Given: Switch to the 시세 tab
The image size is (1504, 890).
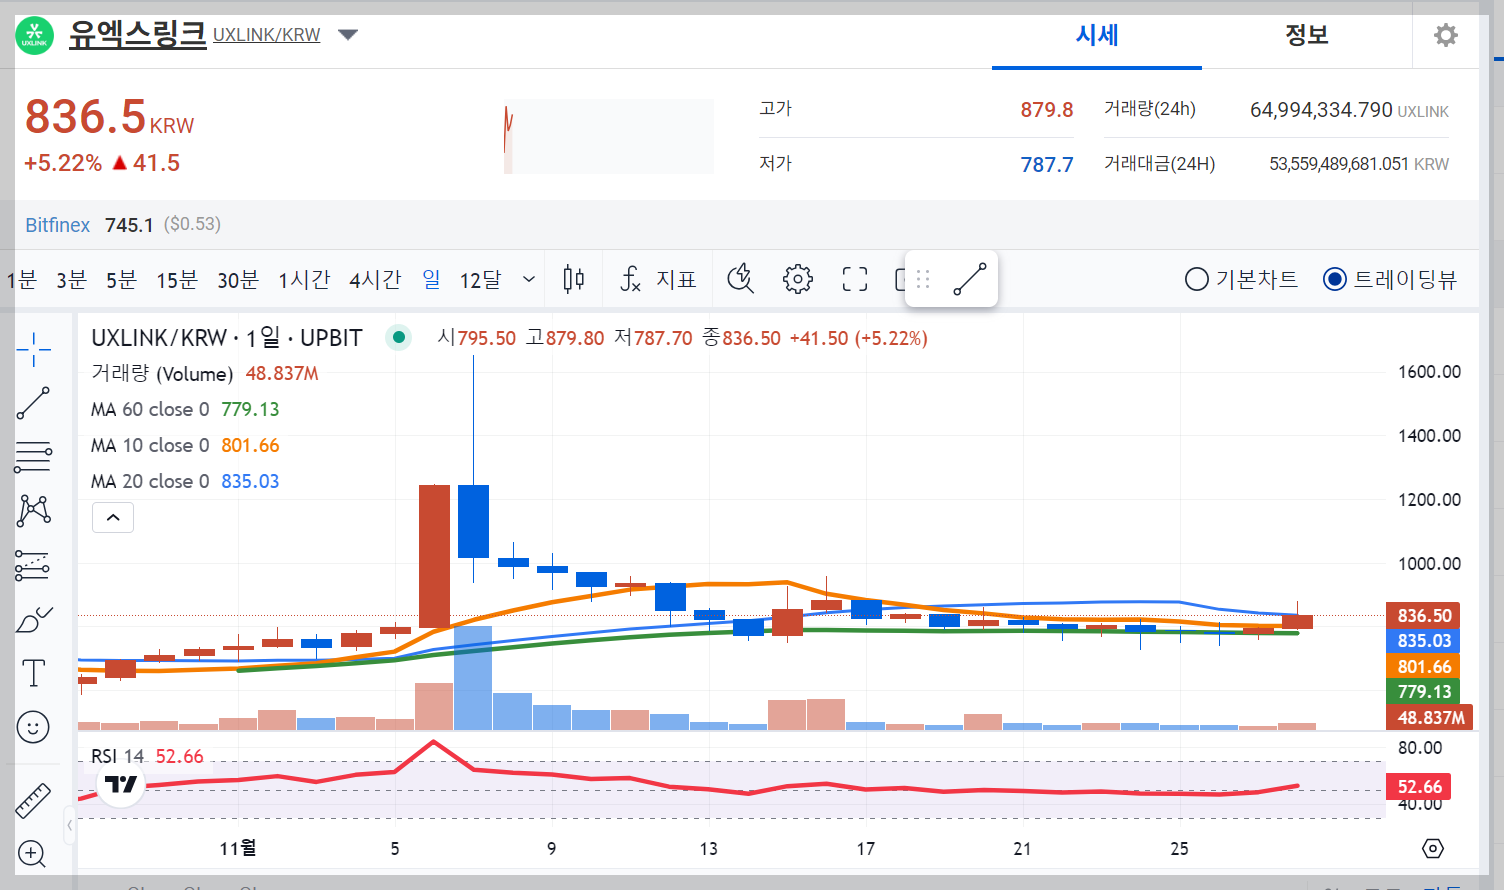Looking at the screenshot, I should [x=1097, y=35].
